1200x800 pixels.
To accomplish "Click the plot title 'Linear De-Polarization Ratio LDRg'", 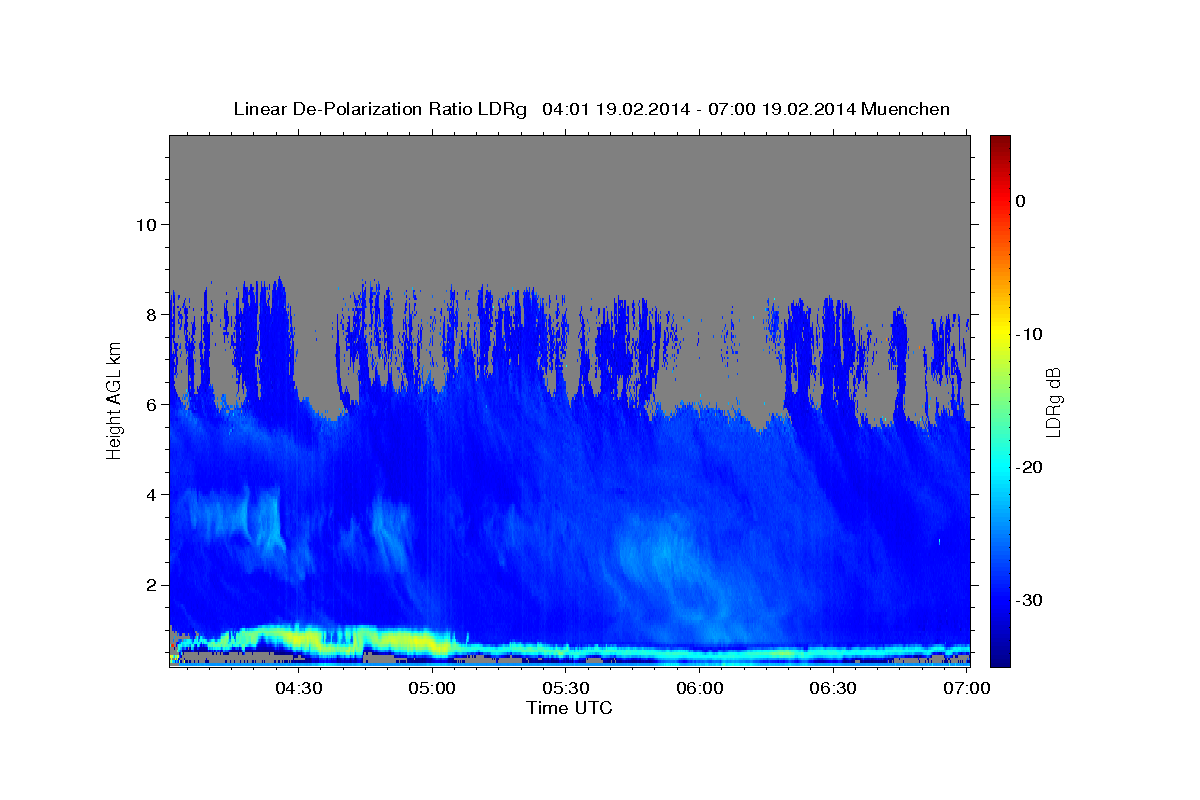I will pos(380,109).
